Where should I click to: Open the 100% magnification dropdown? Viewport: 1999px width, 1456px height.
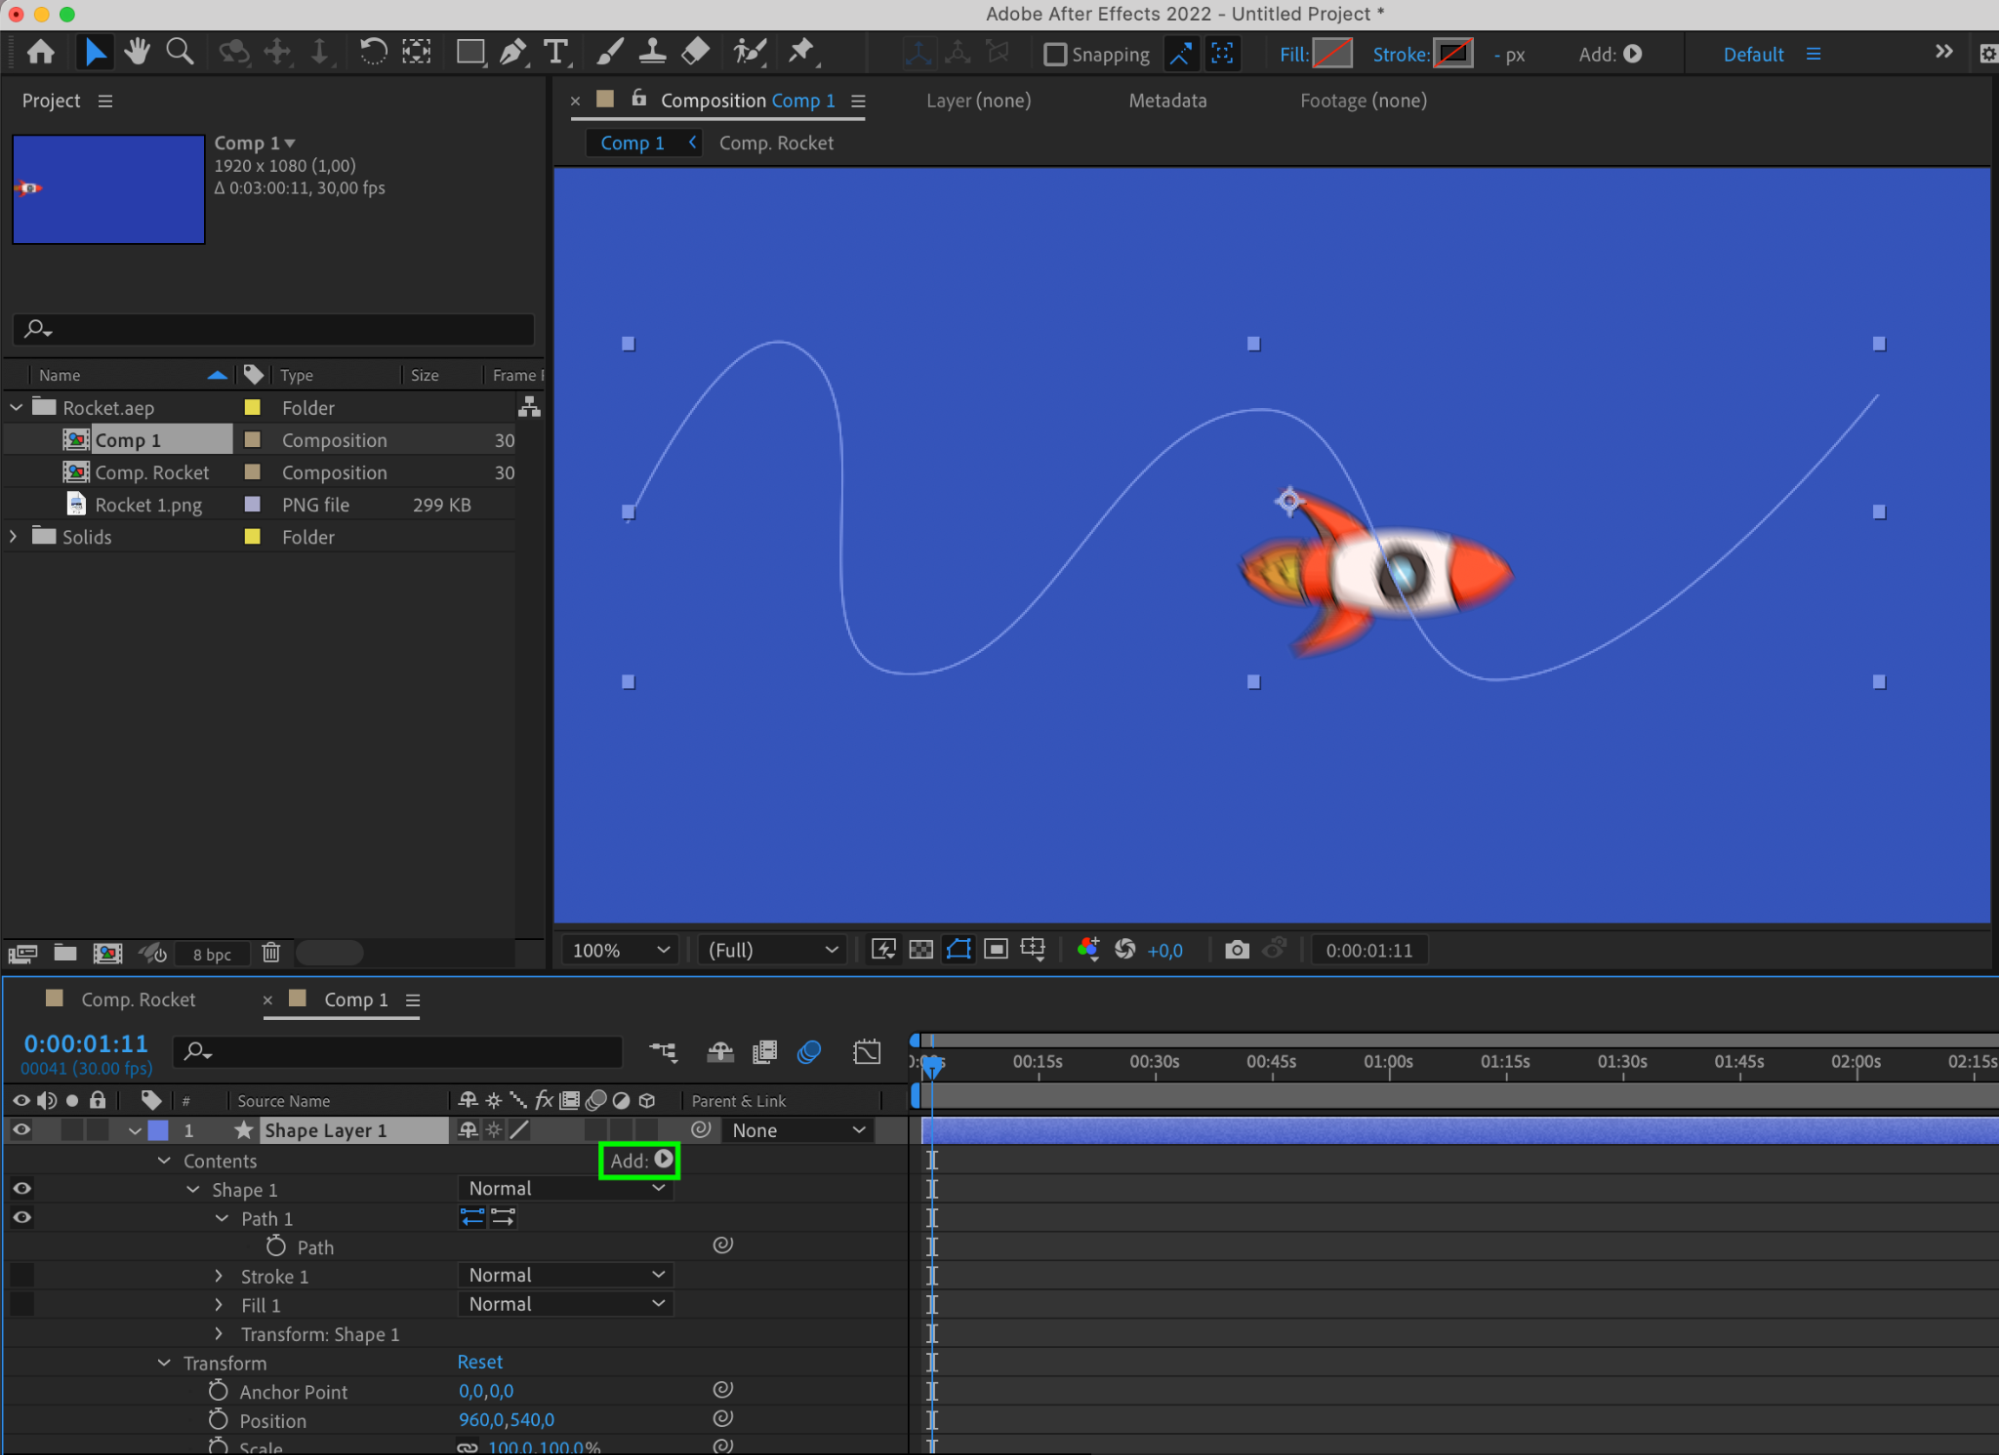(x=620, y=950)
